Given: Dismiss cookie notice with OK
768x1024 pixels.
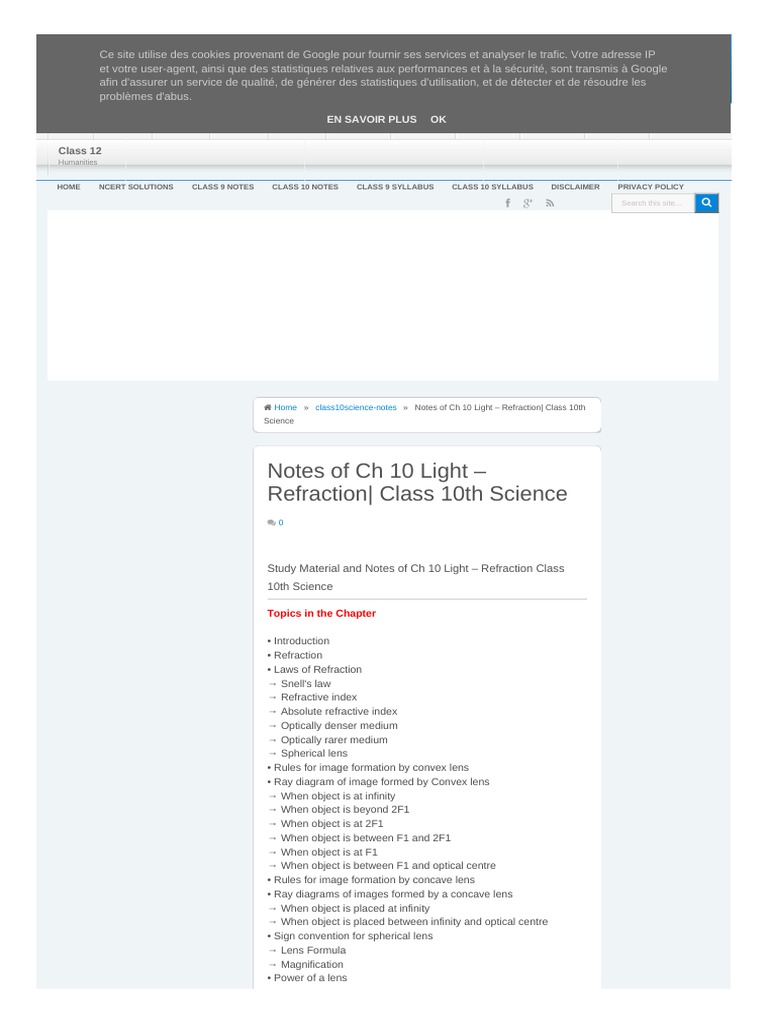Looking at the screenshot, I should (438, 119).
